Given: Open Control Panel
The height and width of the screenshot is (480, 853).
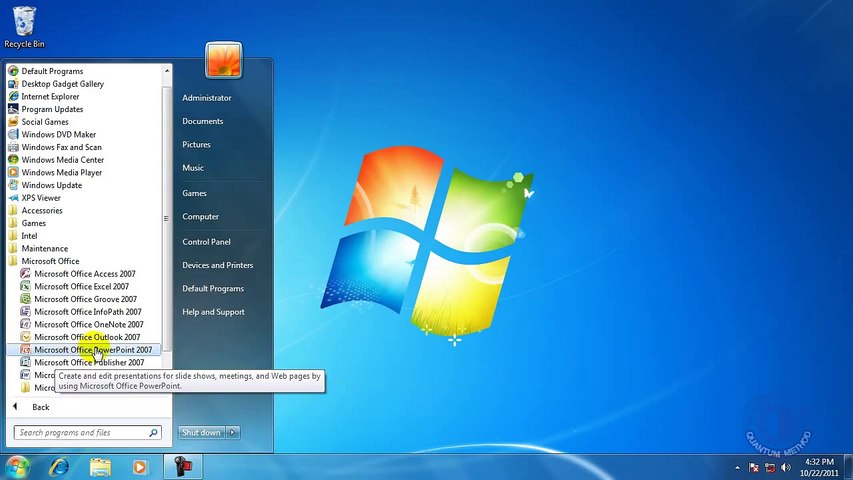Looking at the screenshot, I should (x=206, y=242).
